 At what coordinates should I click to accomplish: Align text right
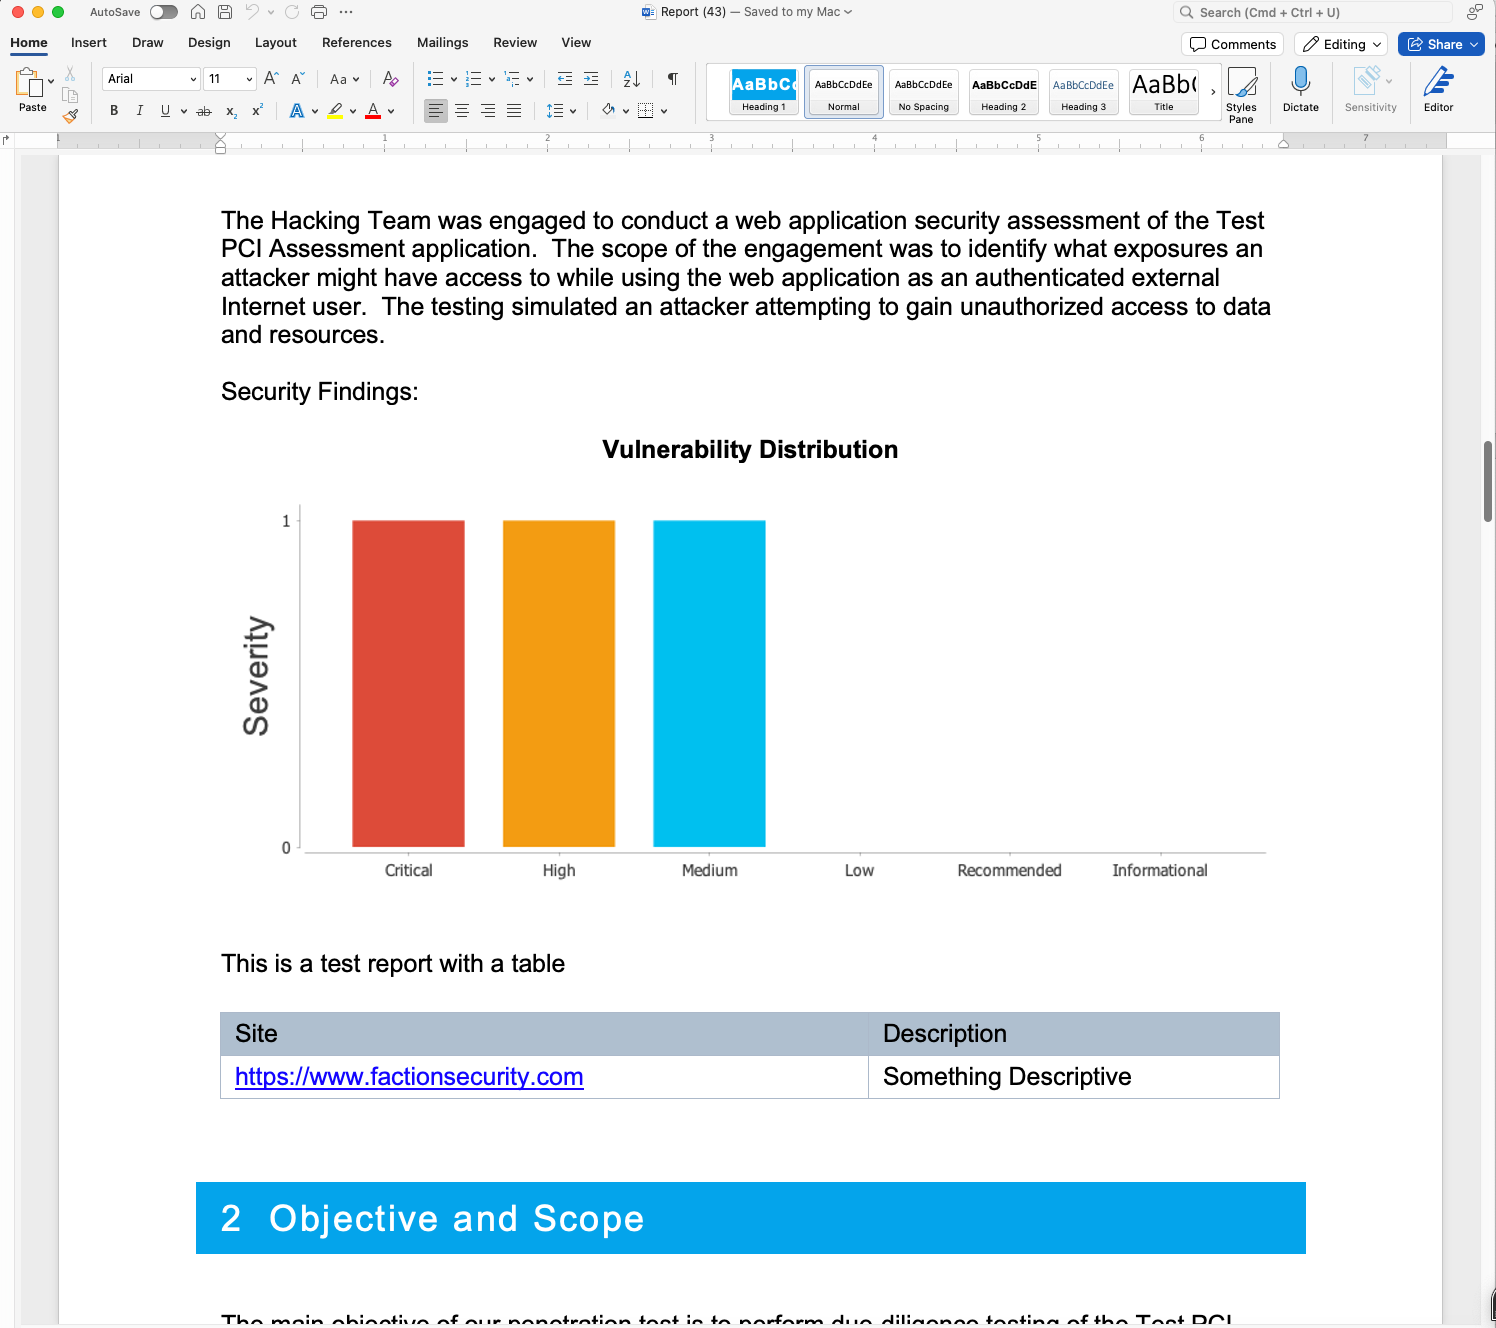coord(488,111)
